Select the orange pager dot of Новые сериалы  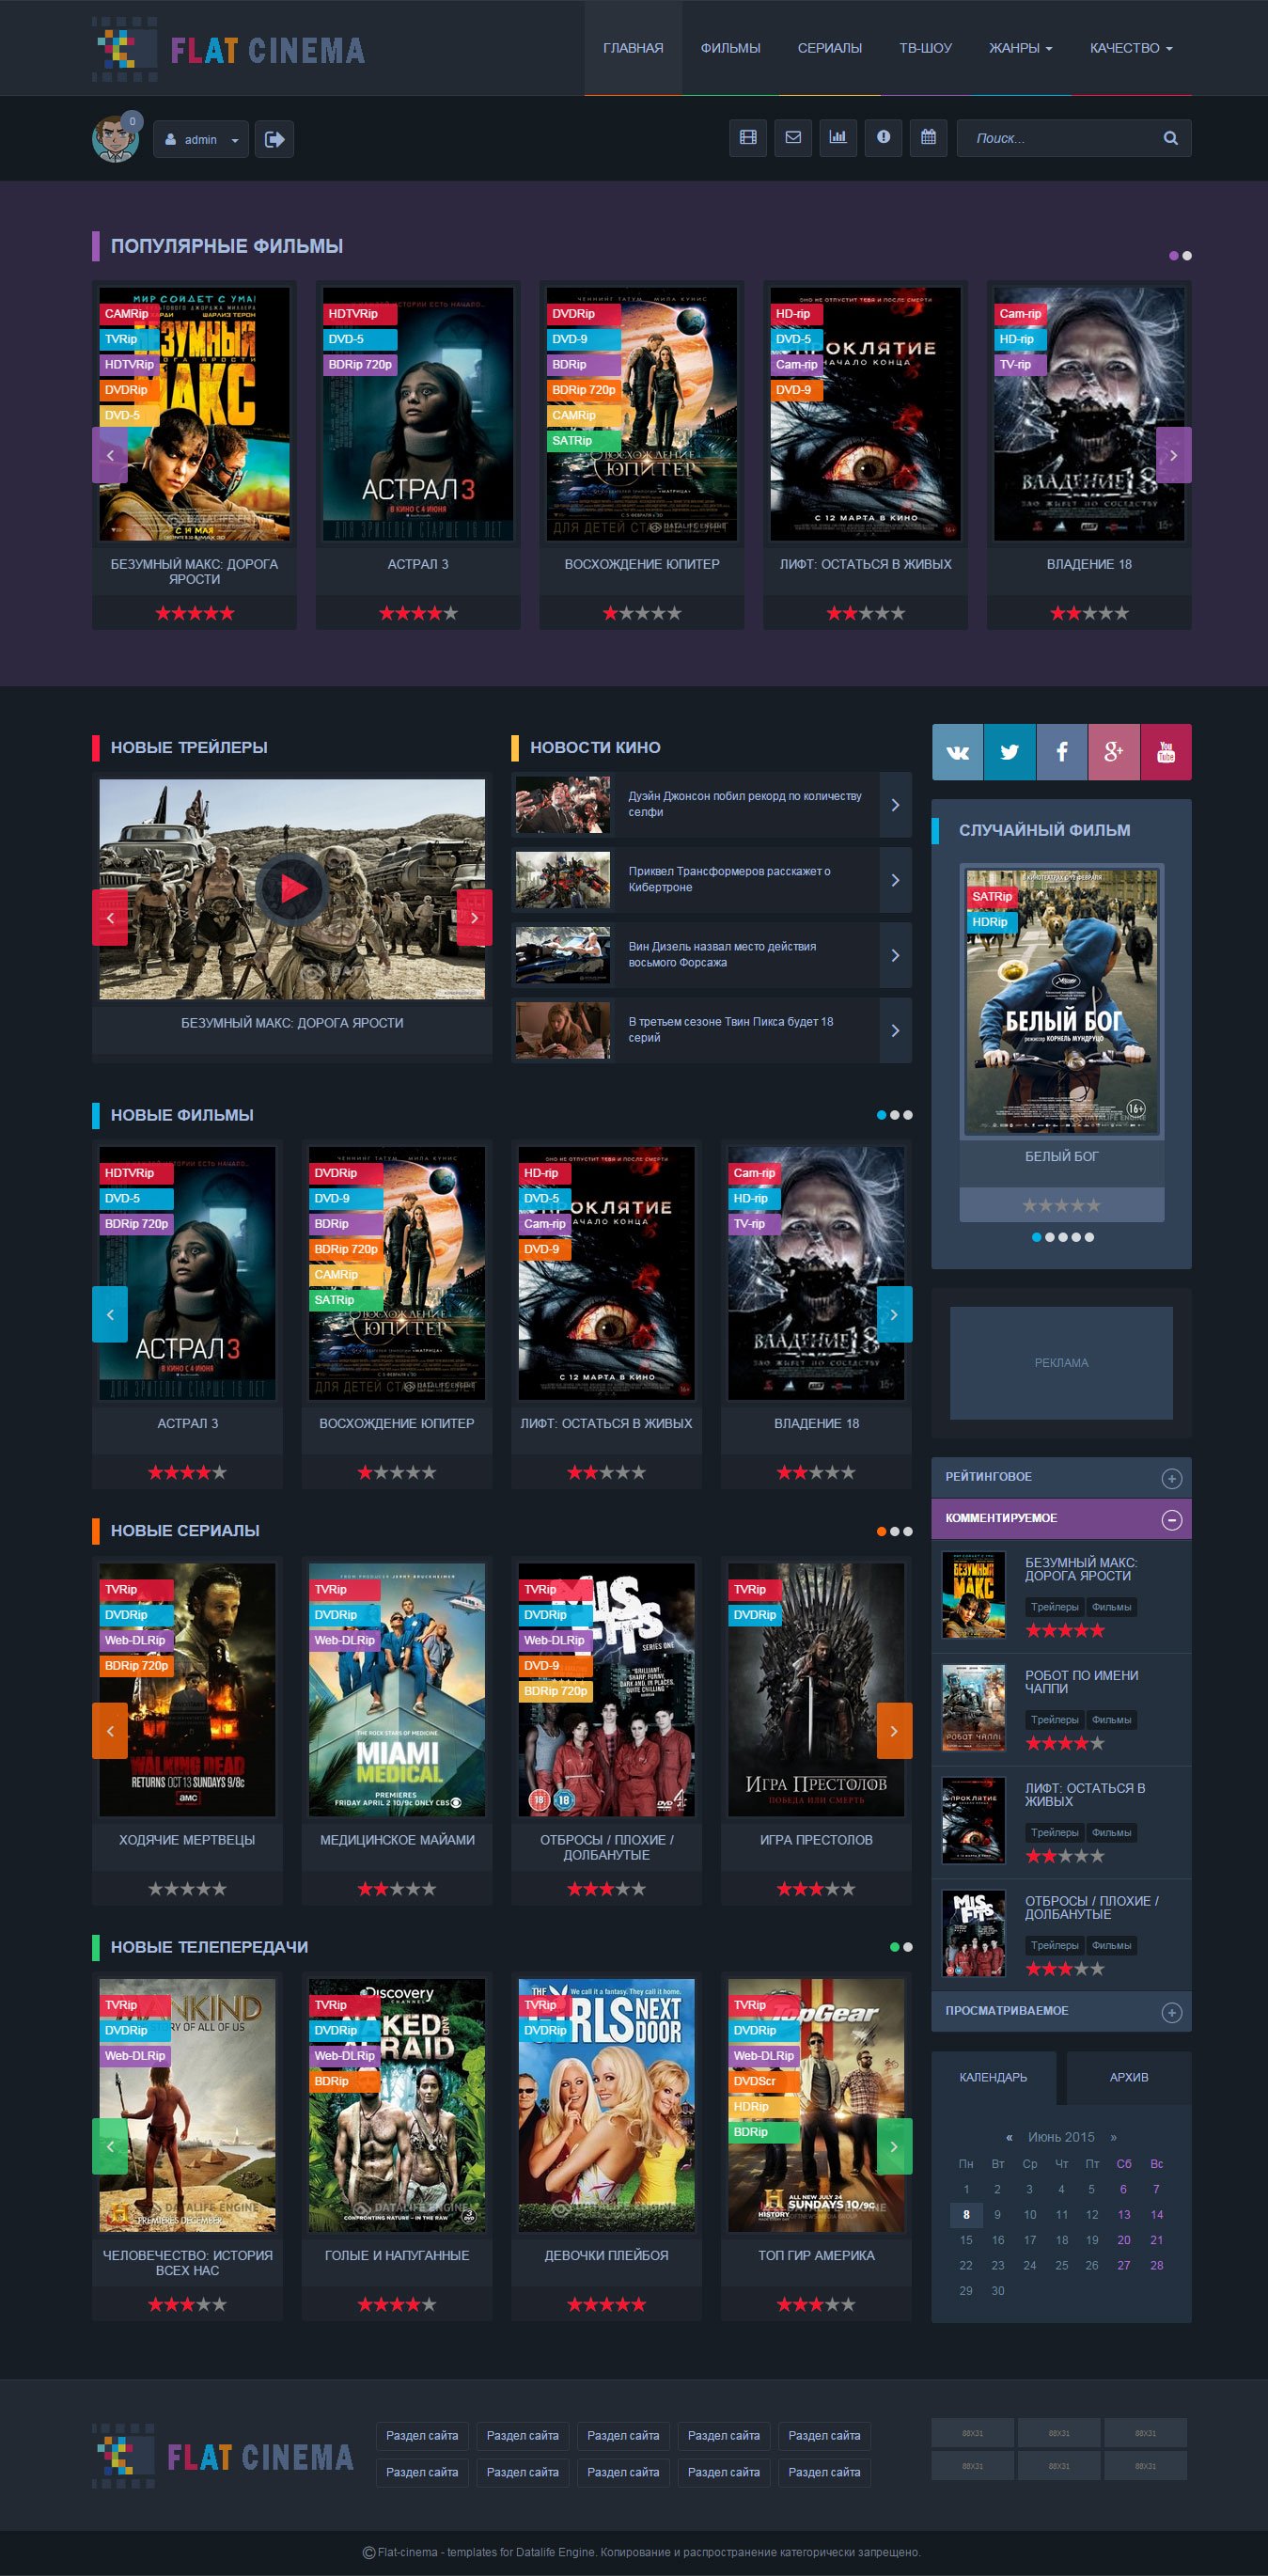pos(881,1531)
